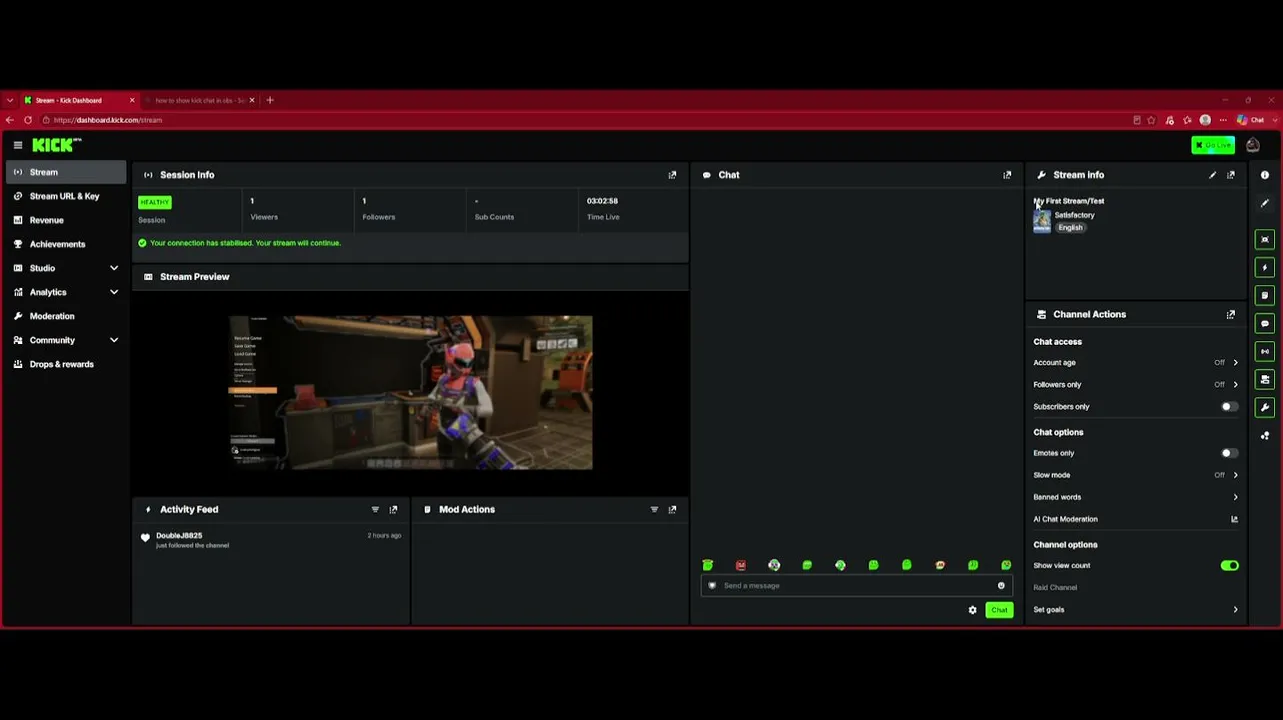Open the Mod Actions filter icon
This screenshot has height=720, width=1283.
[x=654, y=509]
